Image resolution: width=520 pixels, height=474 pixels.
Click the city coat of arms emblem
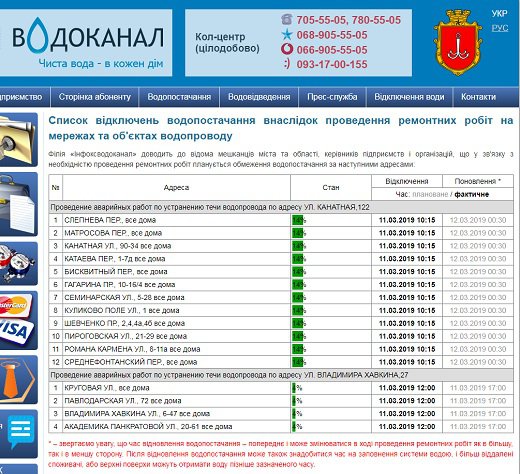tap(458, 43)
